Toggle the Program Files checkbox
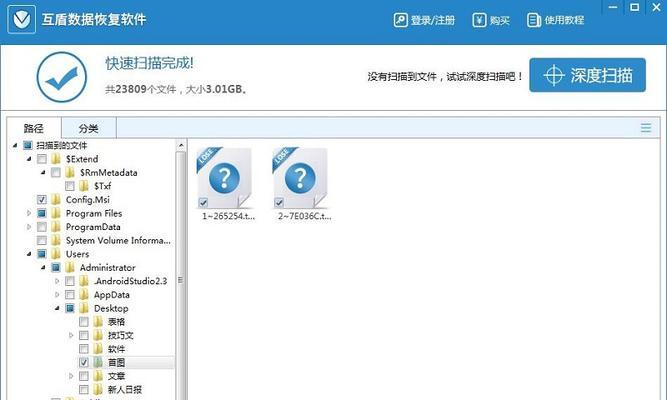The image size is (667, 400). pos(42,213)
